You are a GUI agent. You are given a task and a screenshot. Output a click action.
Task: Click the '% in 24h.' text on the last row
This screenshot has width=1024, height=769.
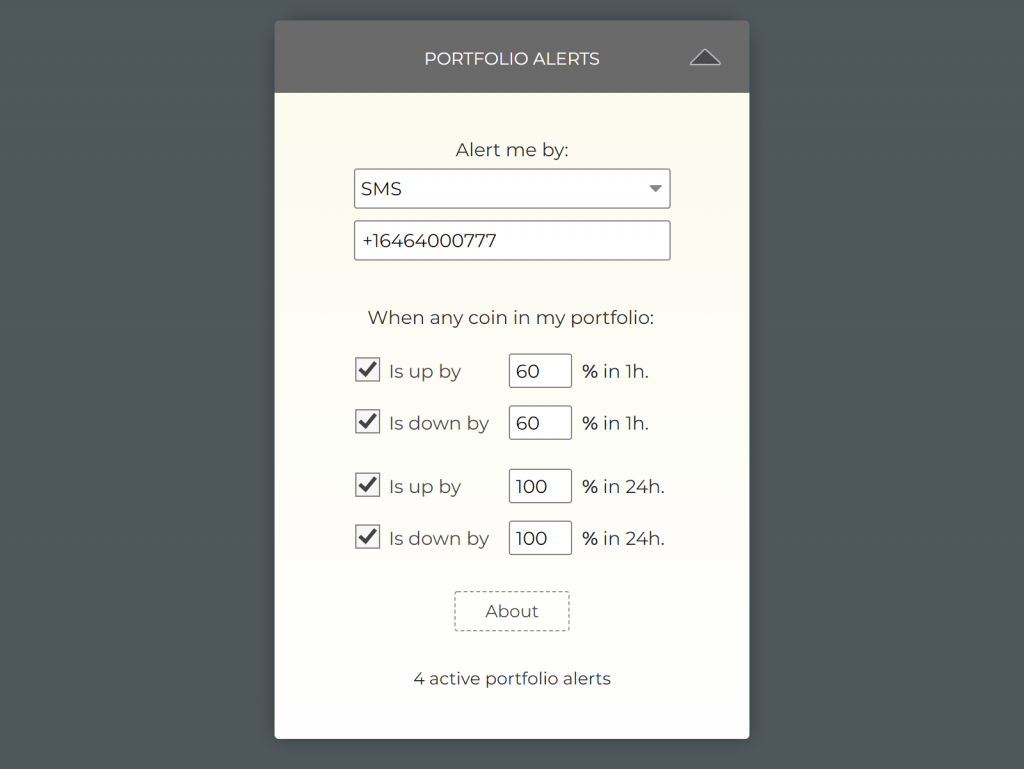click(x=624, y=539)
